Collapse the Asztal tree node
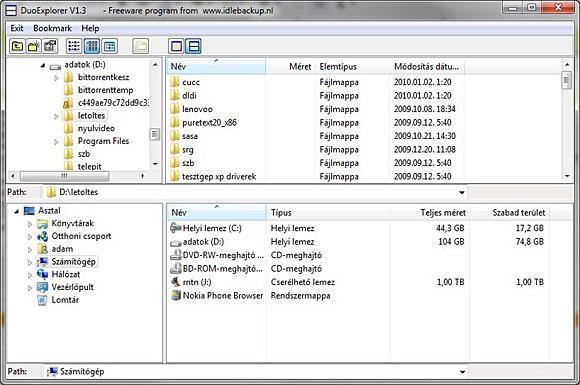This screenshot has width=580, height=385. tap(16, 211)
